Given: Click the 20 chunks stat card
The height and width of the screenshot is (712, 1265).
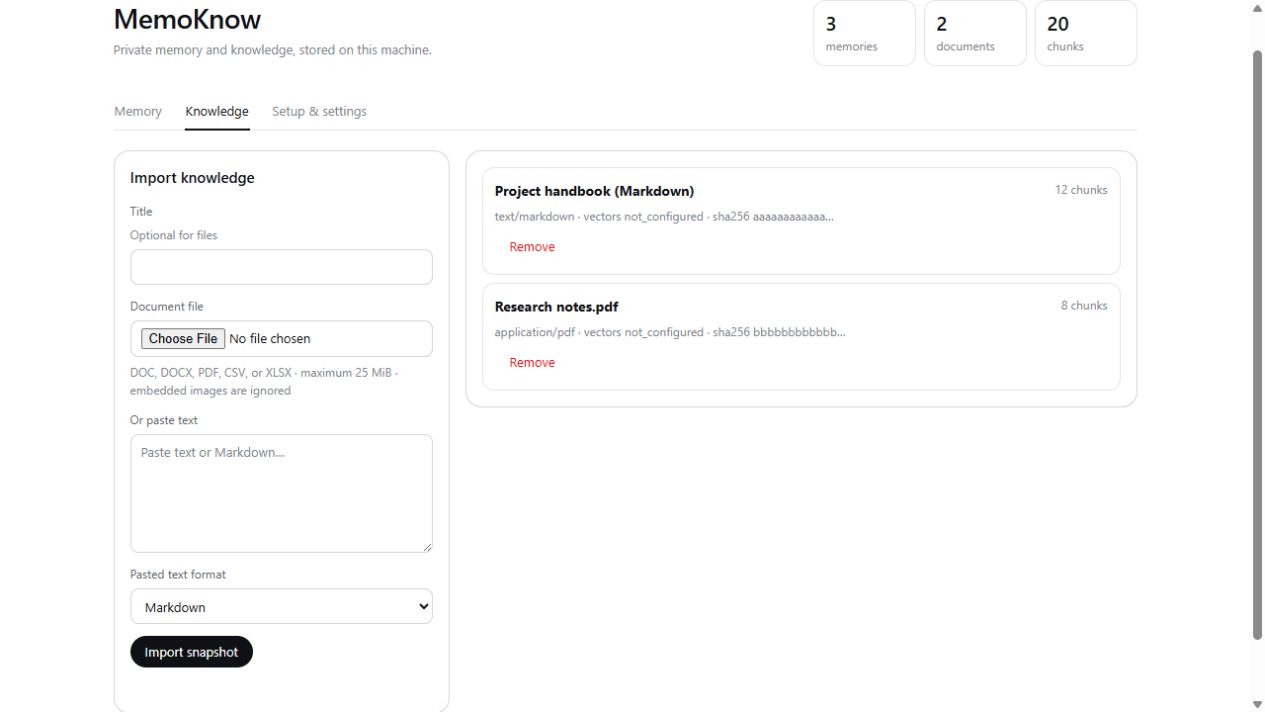Looking at the screenshot, I should [x=1085, y=33].
